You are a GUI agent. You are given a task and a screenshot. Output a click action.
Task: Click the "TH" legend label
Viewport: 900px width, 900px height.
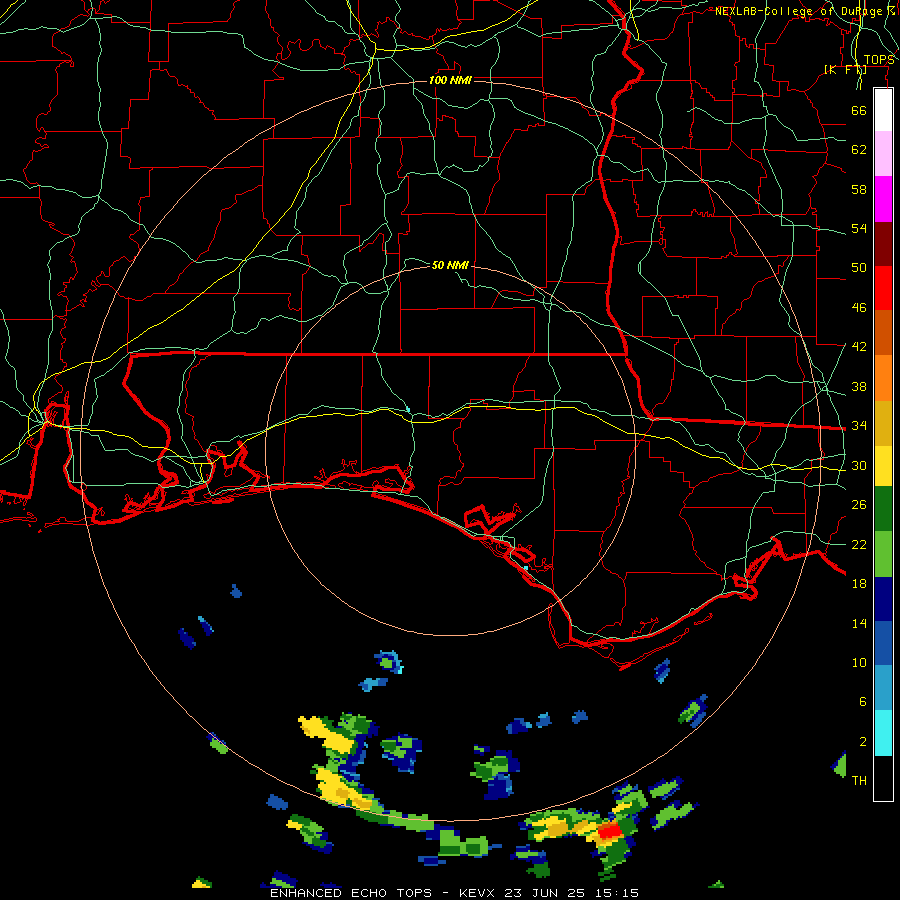point(859,781)
